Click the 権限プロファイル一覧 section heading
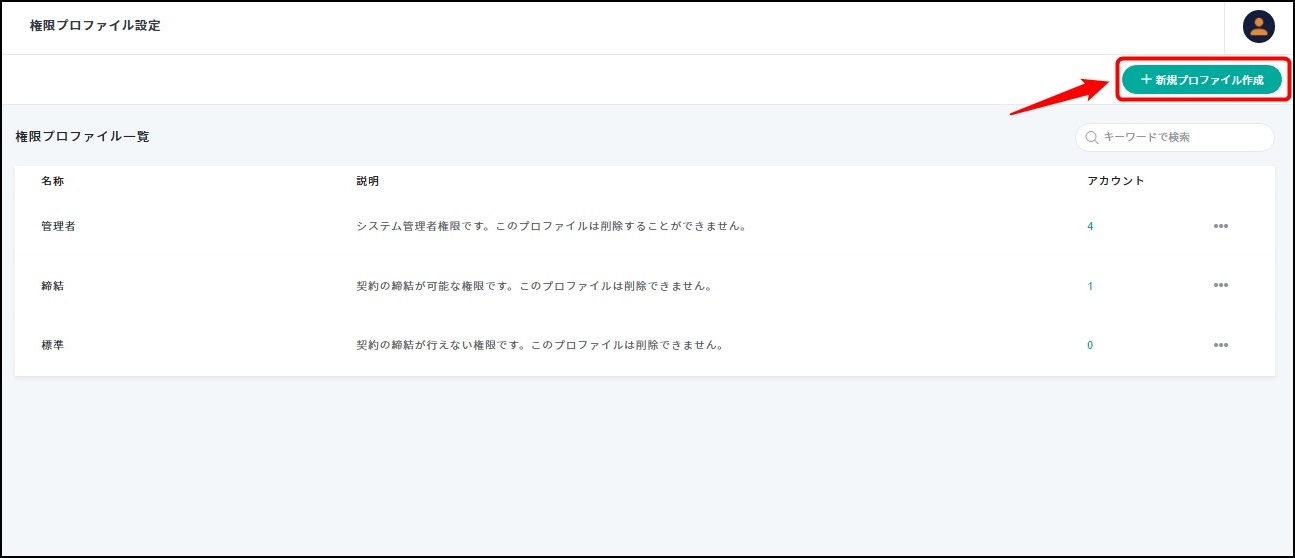The image size is (1295, 558). coord(82,136)
